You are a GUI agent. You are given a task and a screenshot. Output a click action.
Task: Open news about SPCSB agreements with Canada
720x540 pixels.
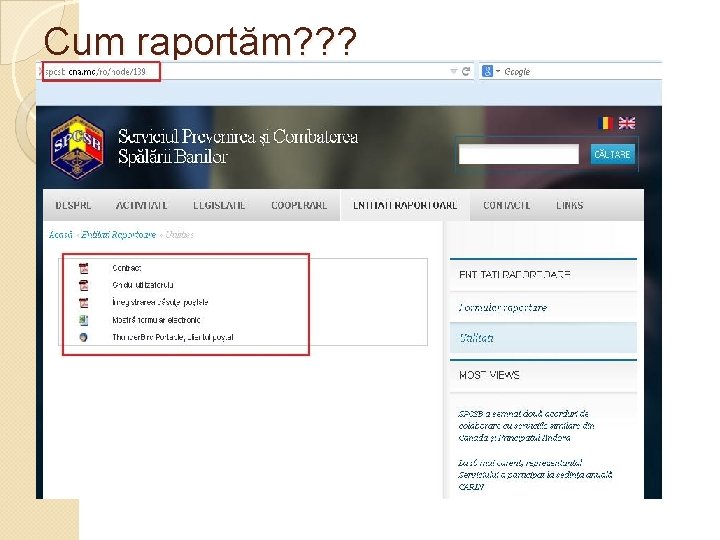tap(526, 426)
